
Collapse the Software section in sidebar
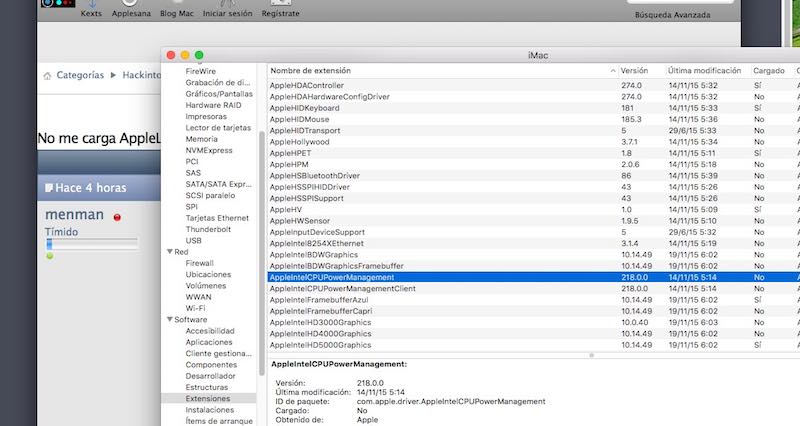point(169,319)
